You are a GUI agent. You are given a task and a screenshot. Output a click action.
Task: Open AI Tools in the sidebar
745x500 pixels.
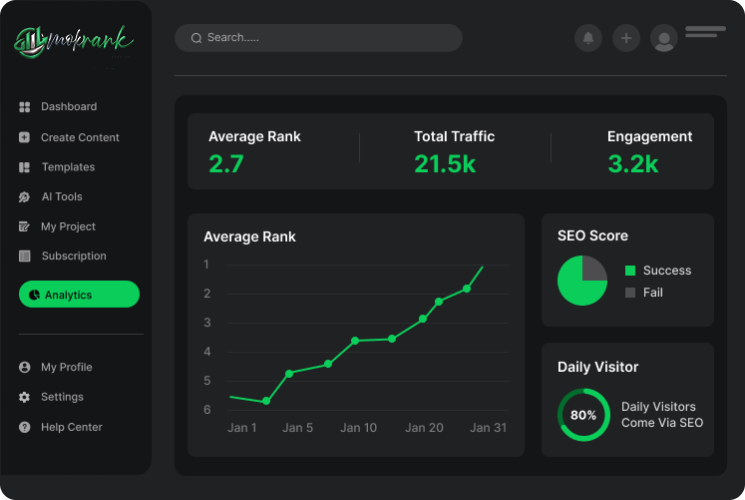tap(51, 197)
